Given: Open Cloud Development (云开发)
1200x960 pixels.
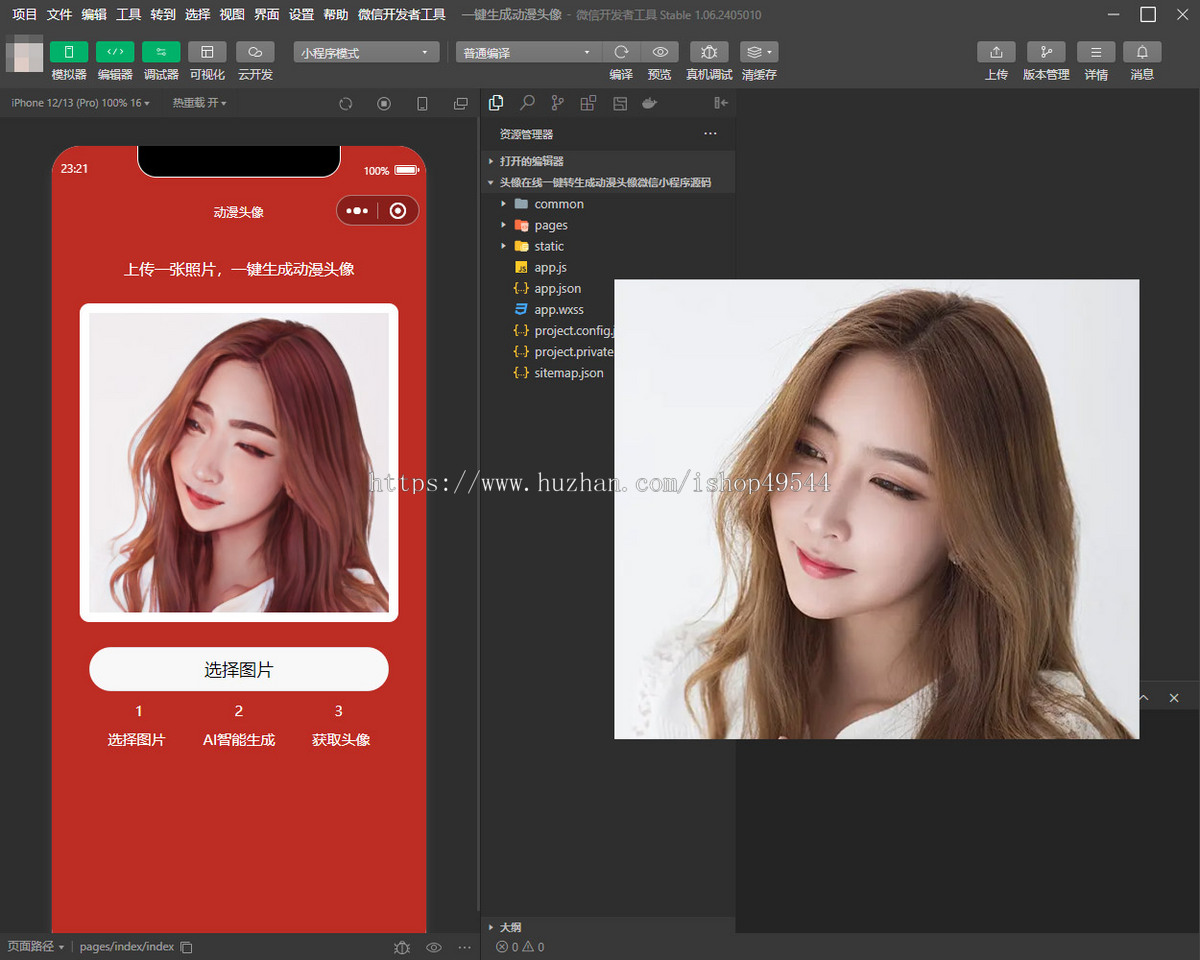Looking at the screenshot, I should click(x=255, y=52).
